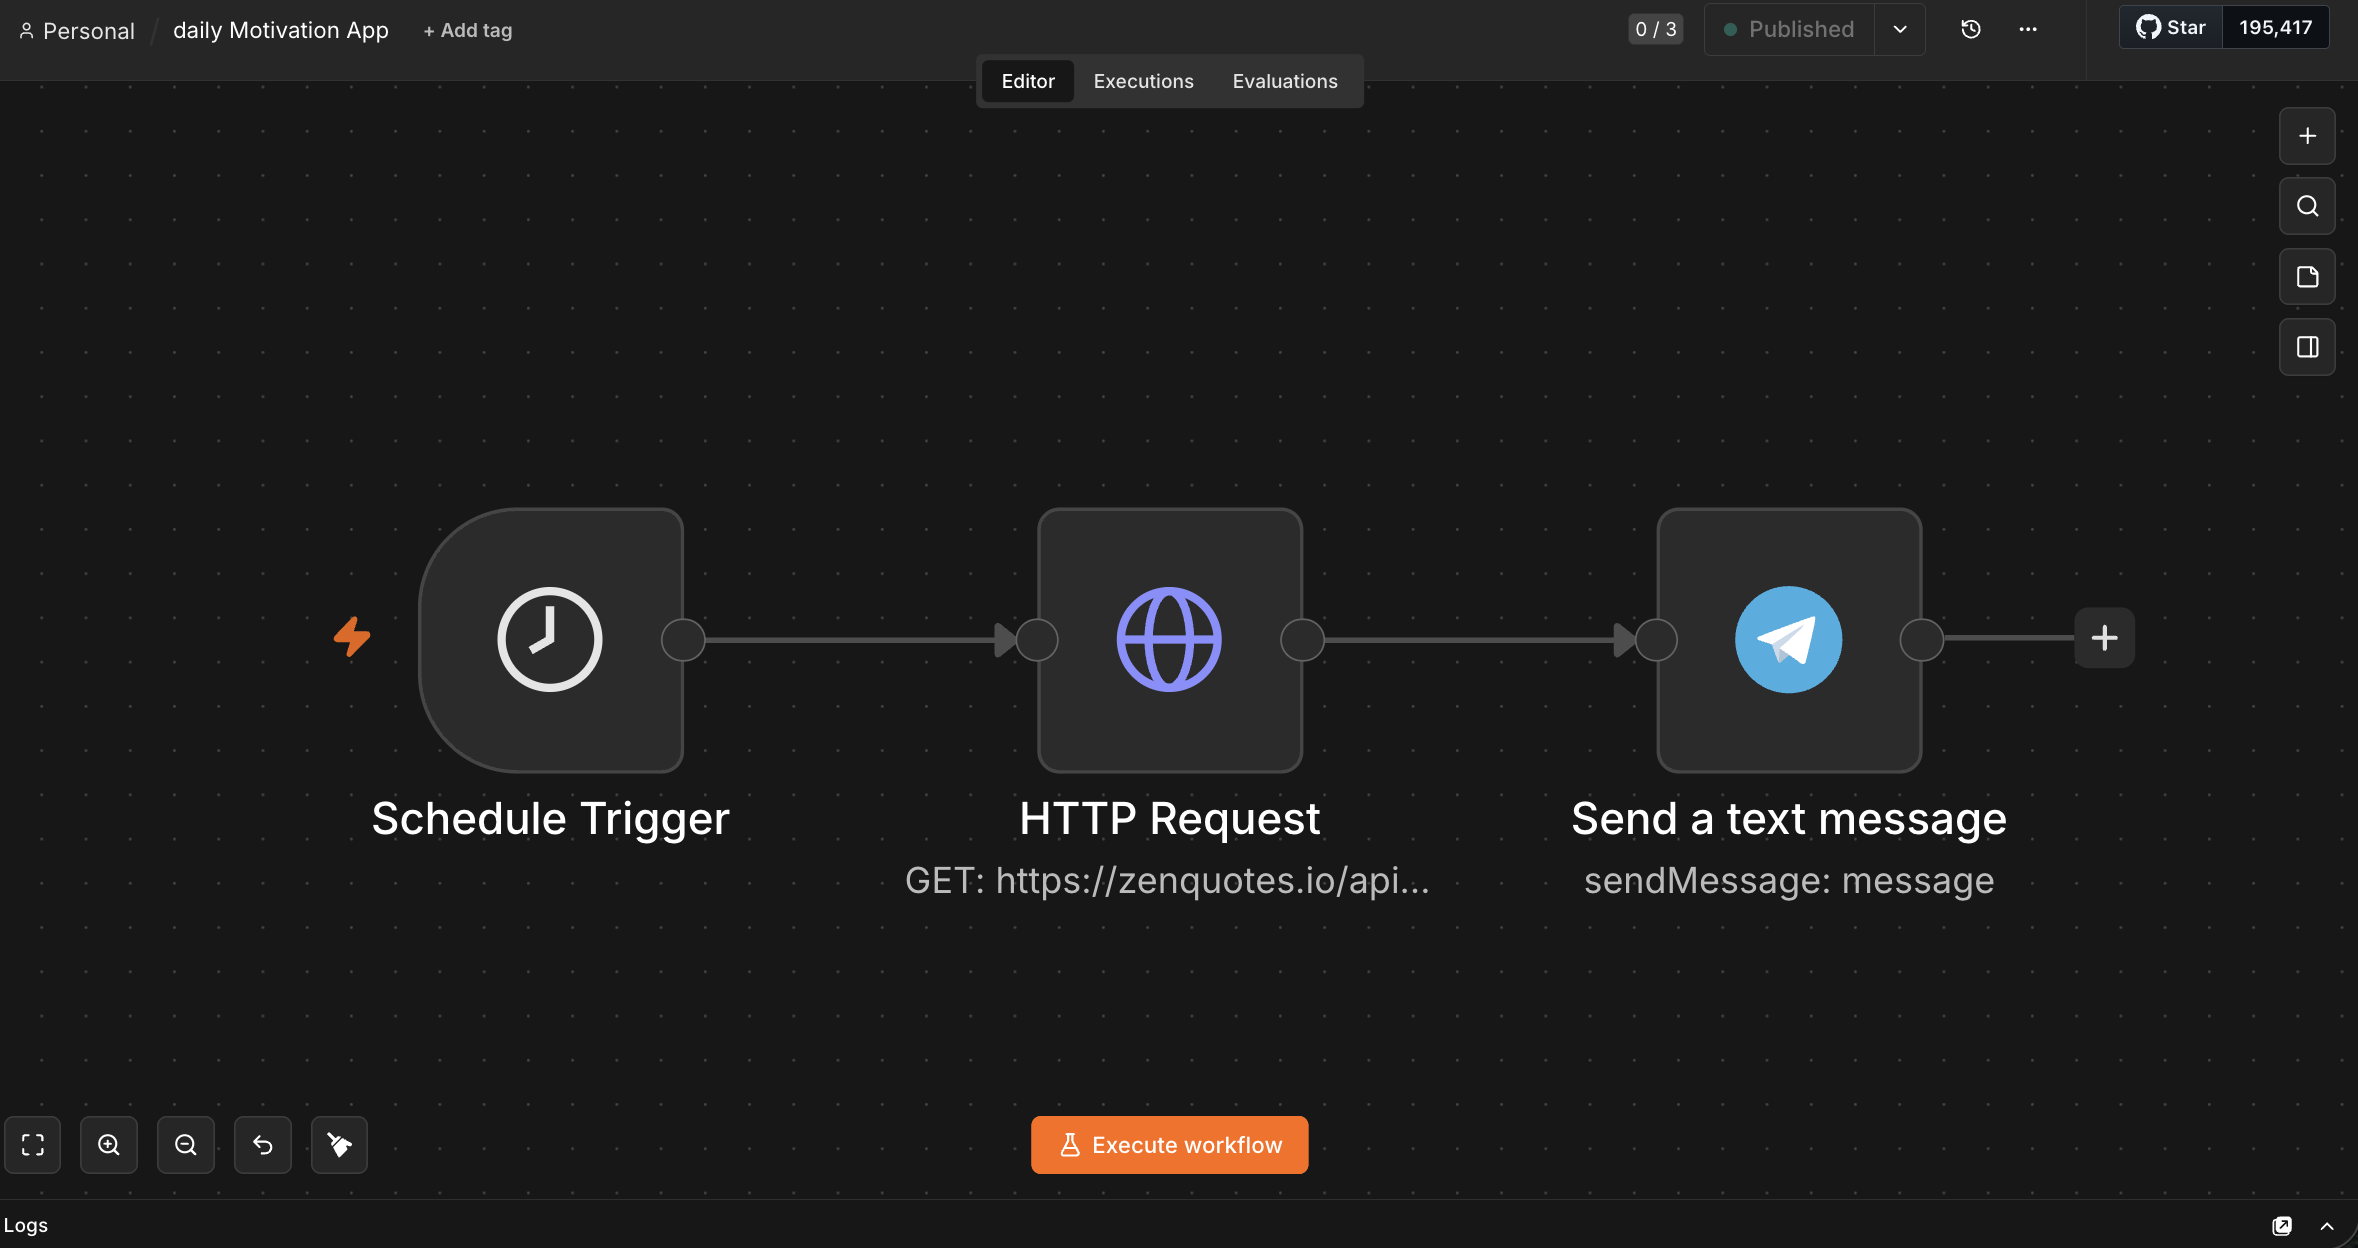The image size is (2358, 1248).
Task: Click the daily Motivation App workflow name
Action: coord(281,30)
